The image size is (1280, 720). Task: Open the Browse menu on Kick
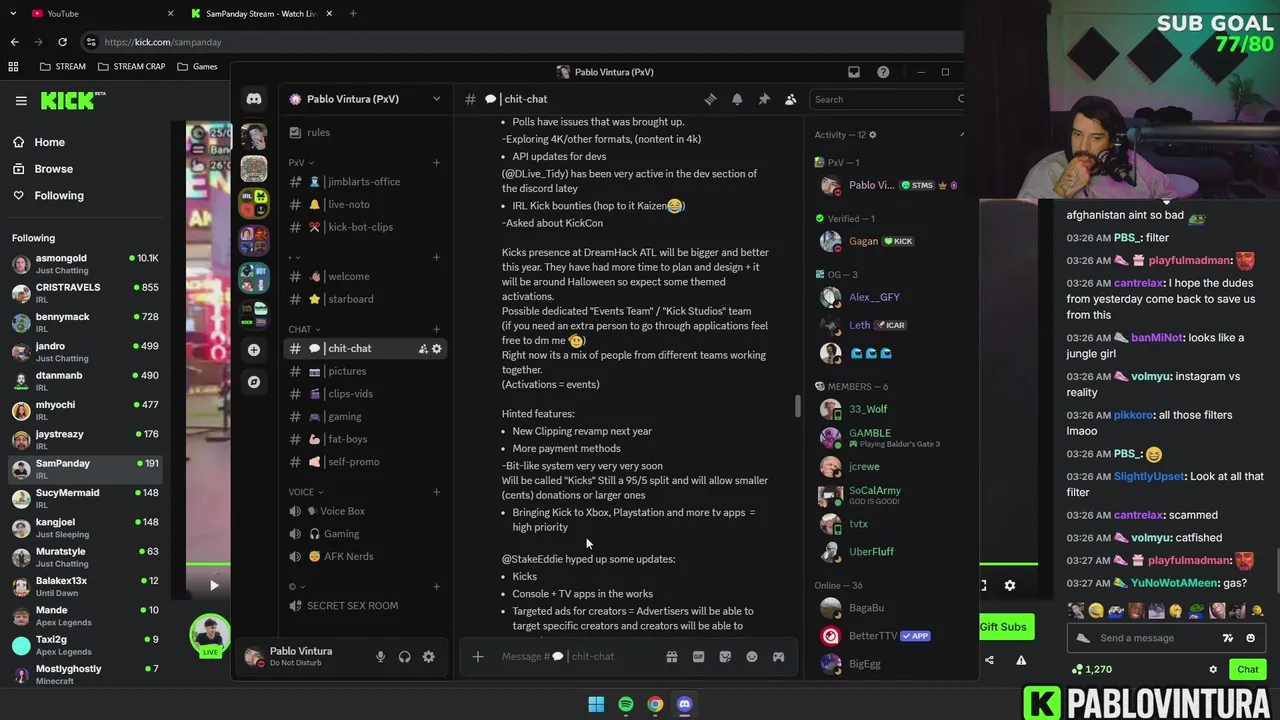[43, 169]
